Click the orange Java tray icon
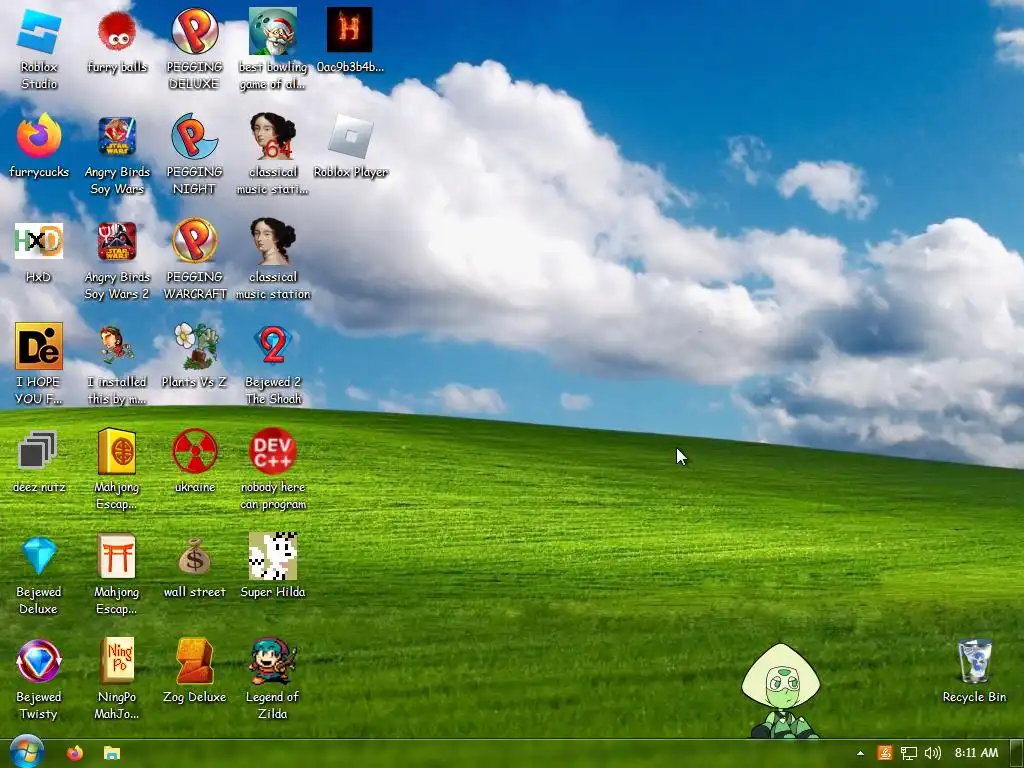 885,753
